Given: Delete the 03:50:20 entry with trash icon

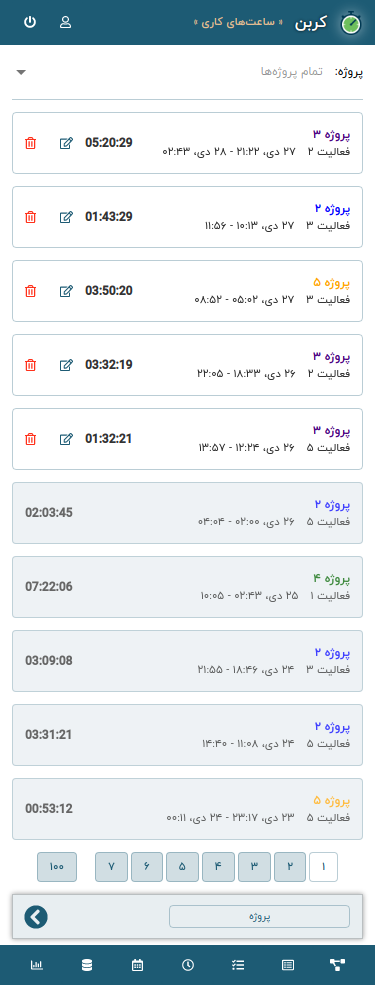Looking at the screenshot, I should (30, 291).
